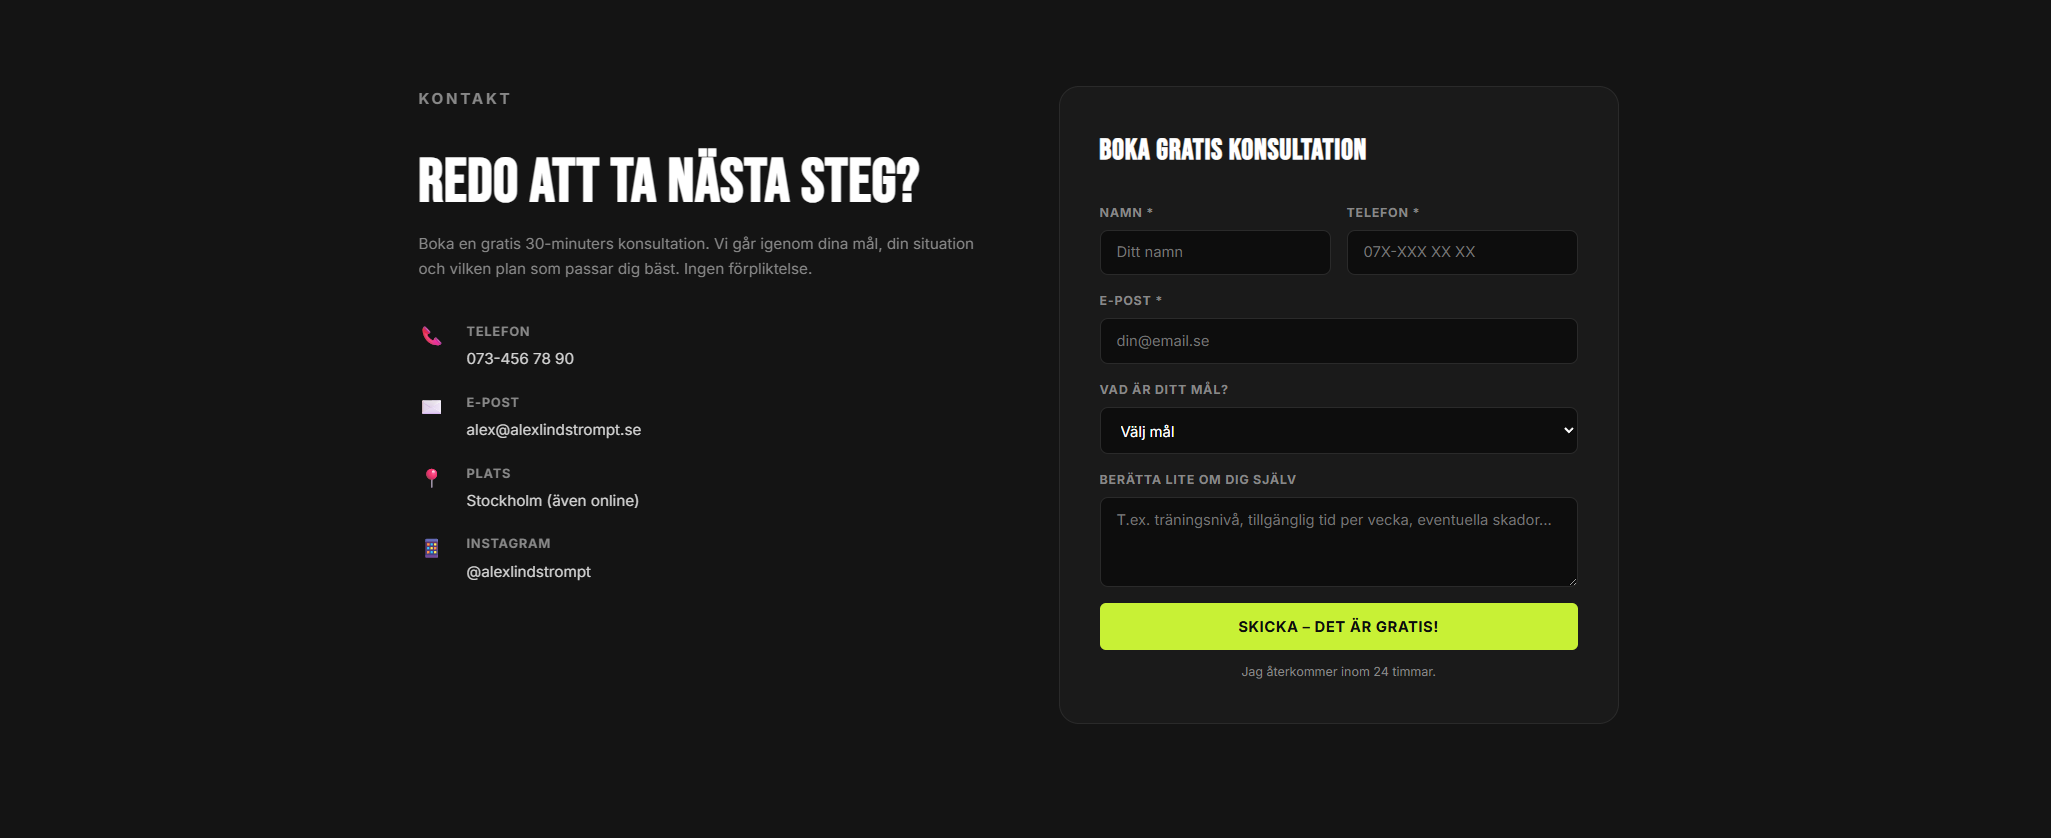This screenshot has height=838, width=2051.
Task: Open the @alexlindstrompt Instagram handle
Action: [x=528, y=572]
